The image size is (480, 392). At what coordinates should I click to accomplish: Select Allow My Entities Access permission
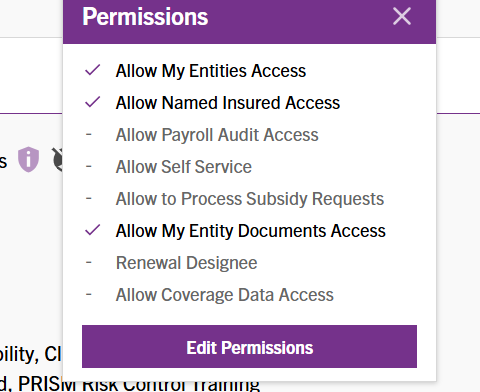tap(211, 71)
